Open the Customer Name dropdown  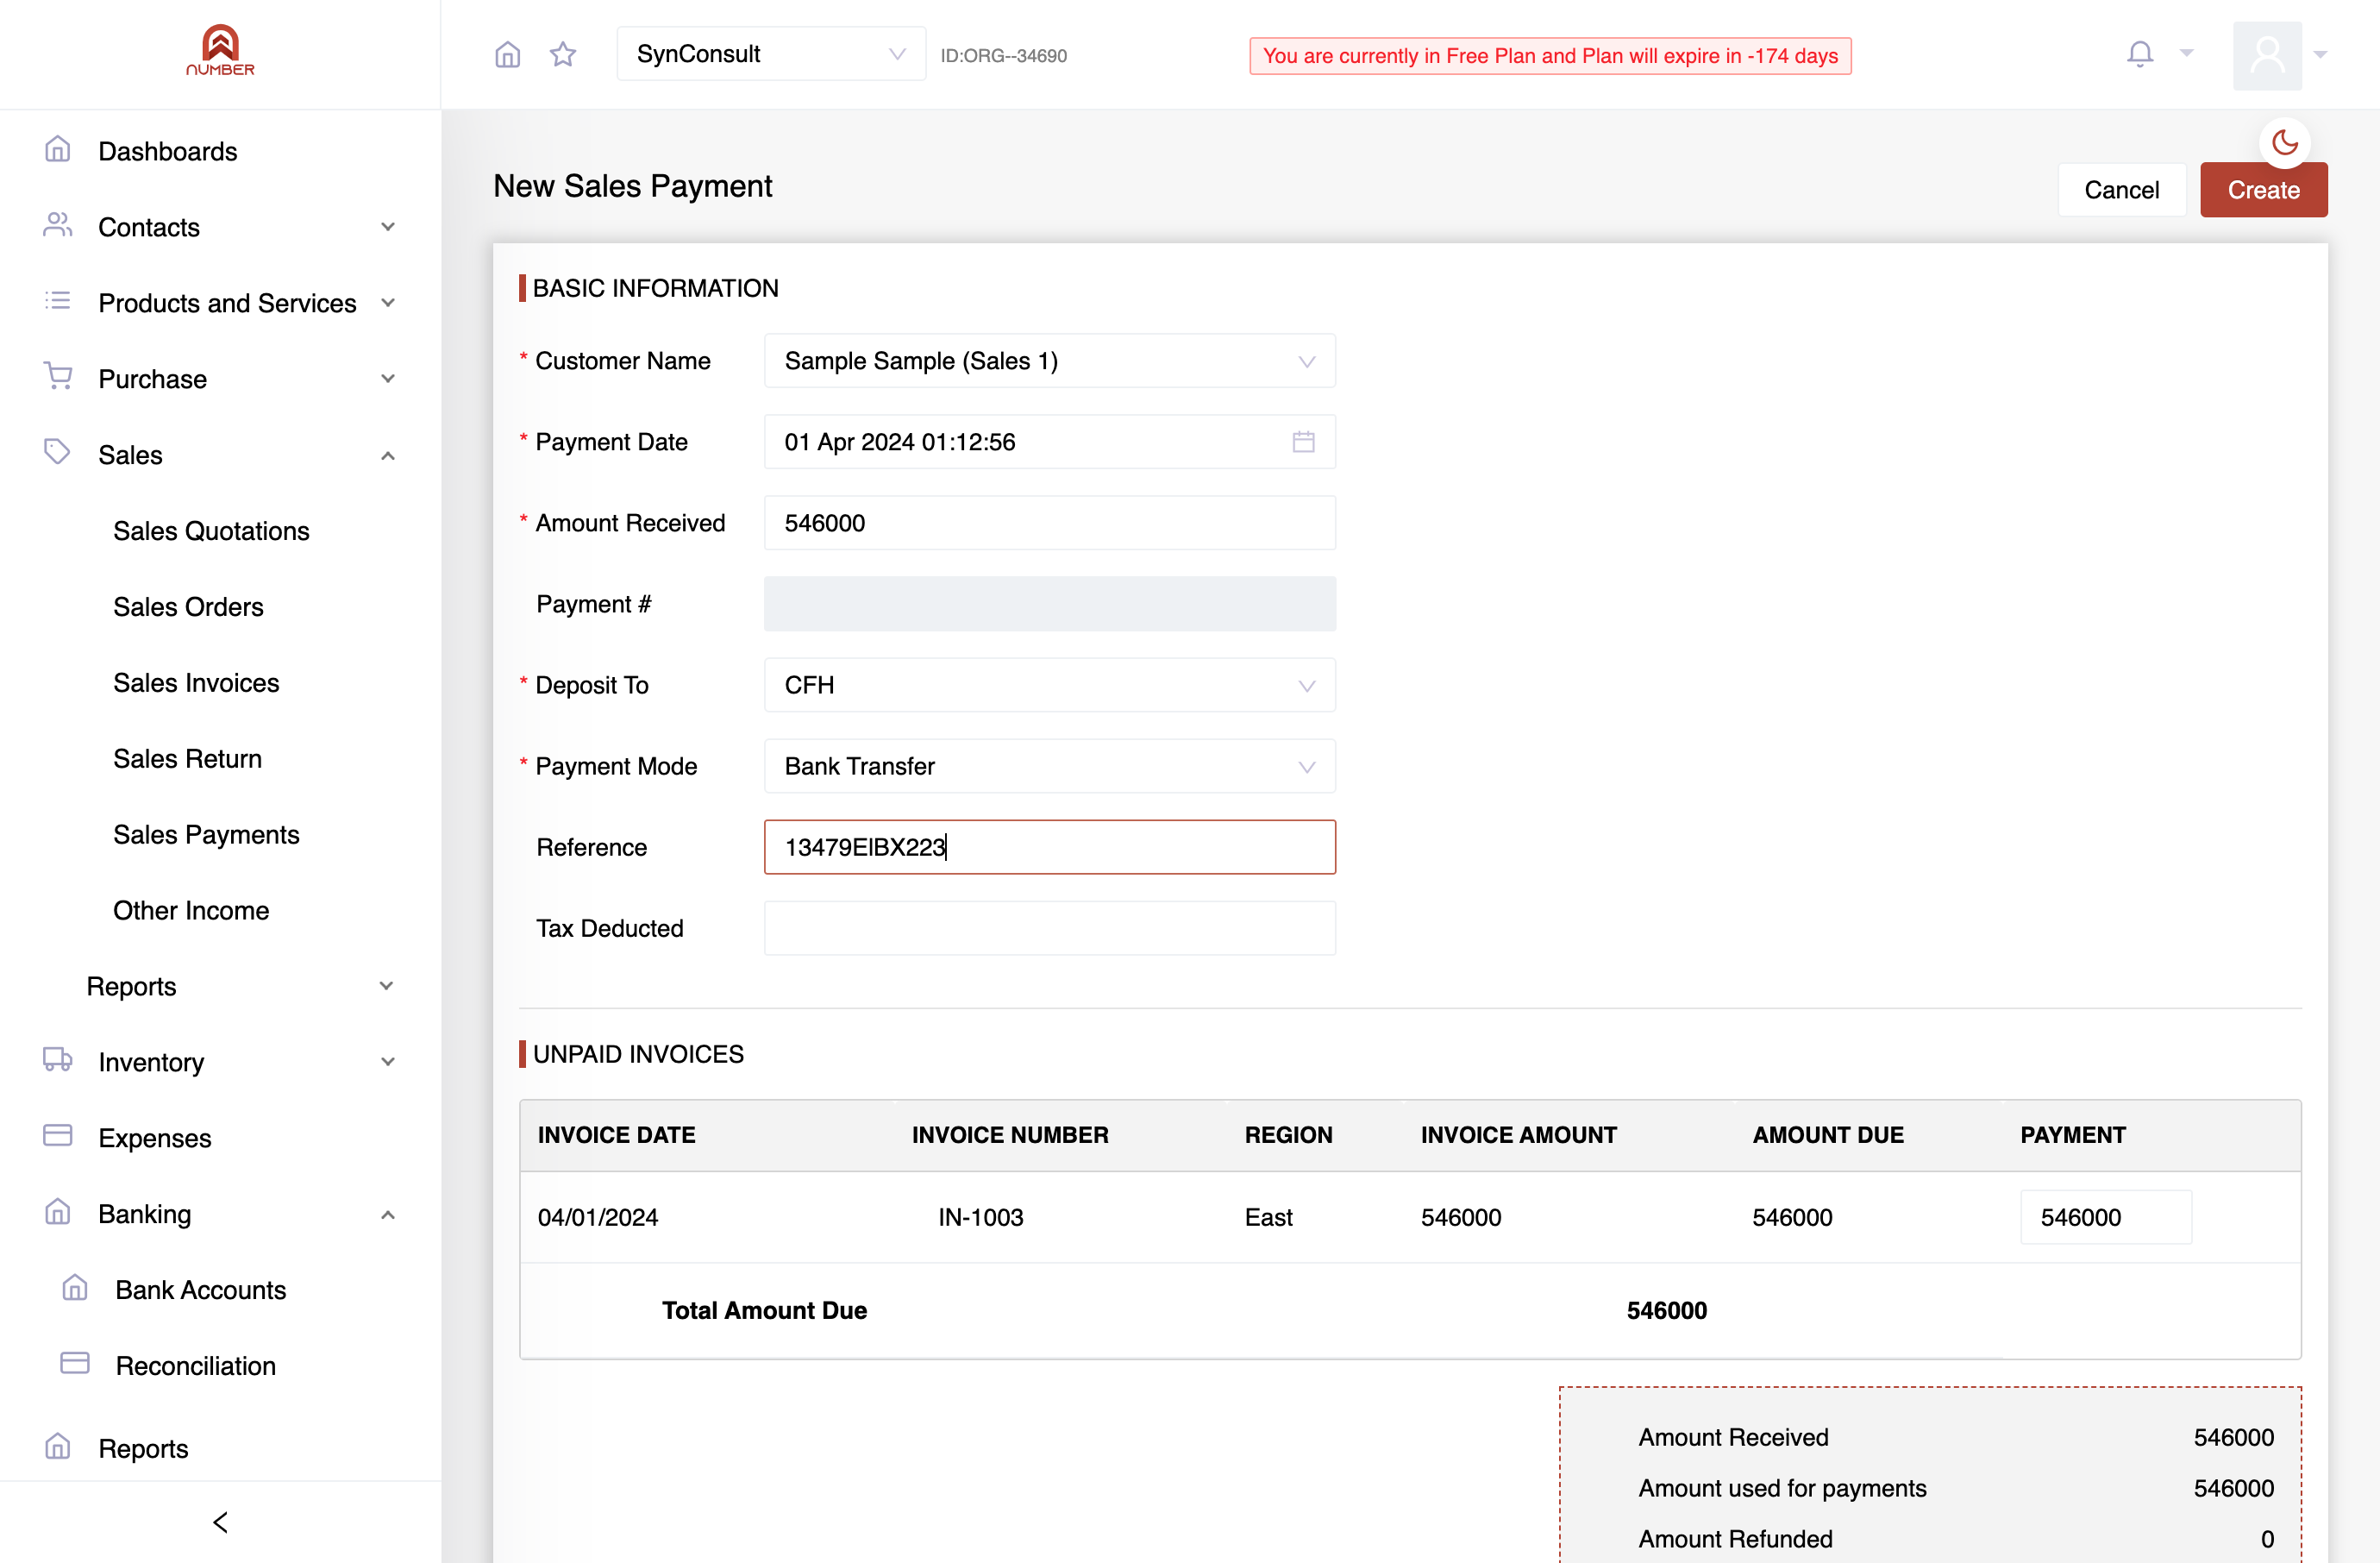coord(1049,361)
